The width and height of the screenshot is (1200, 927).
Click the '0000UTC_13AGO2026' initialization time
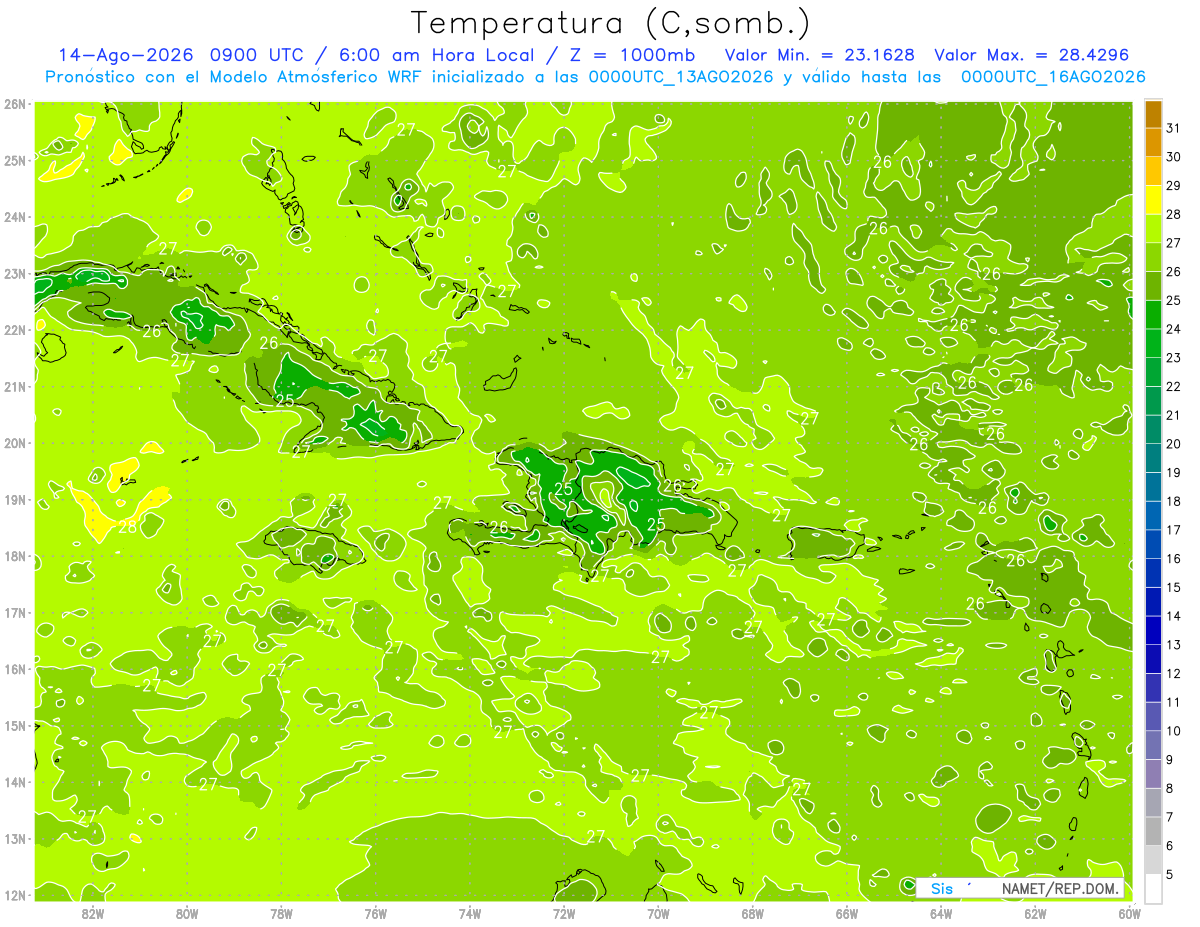680,77
